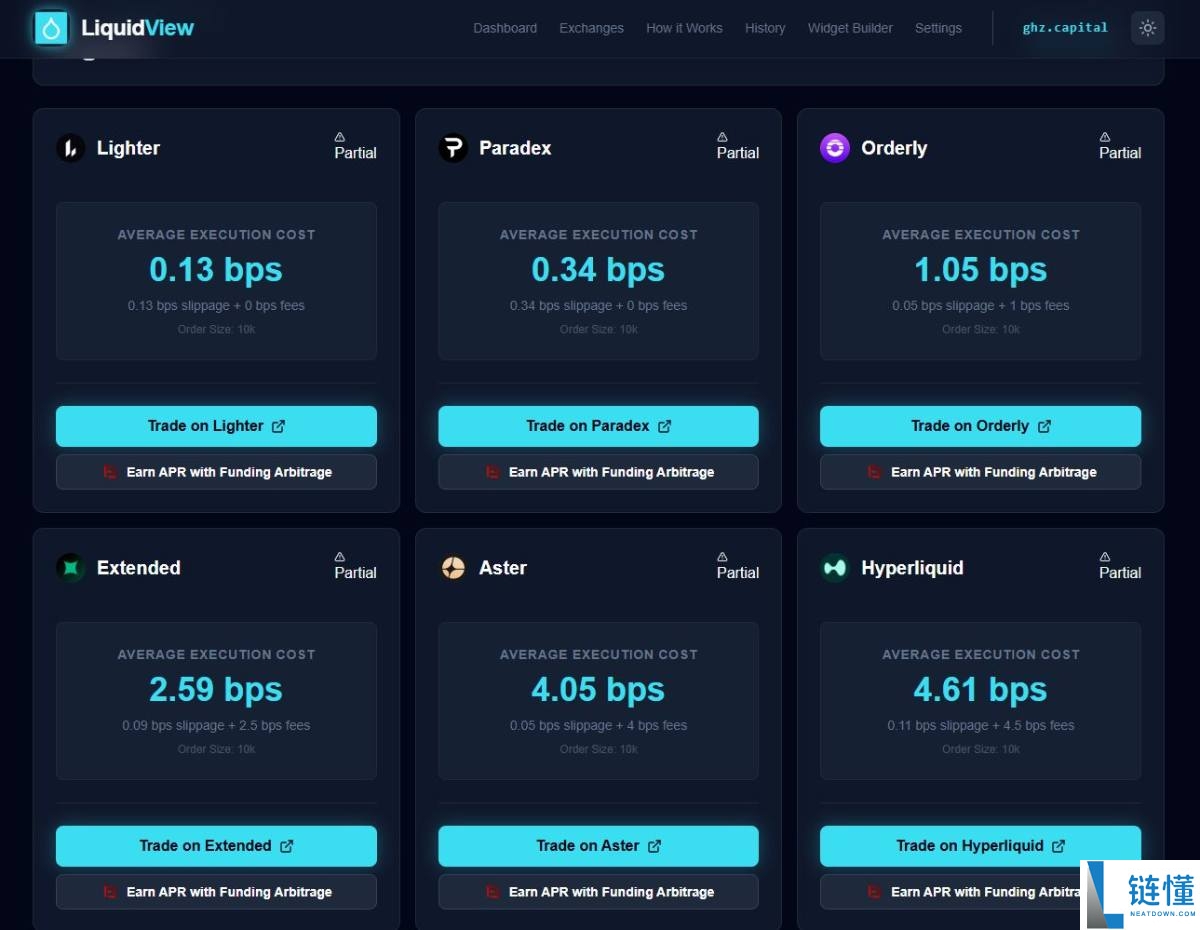Click the LiquidView droplet logo icon
1200x930 pixels.
click(51, 28)
